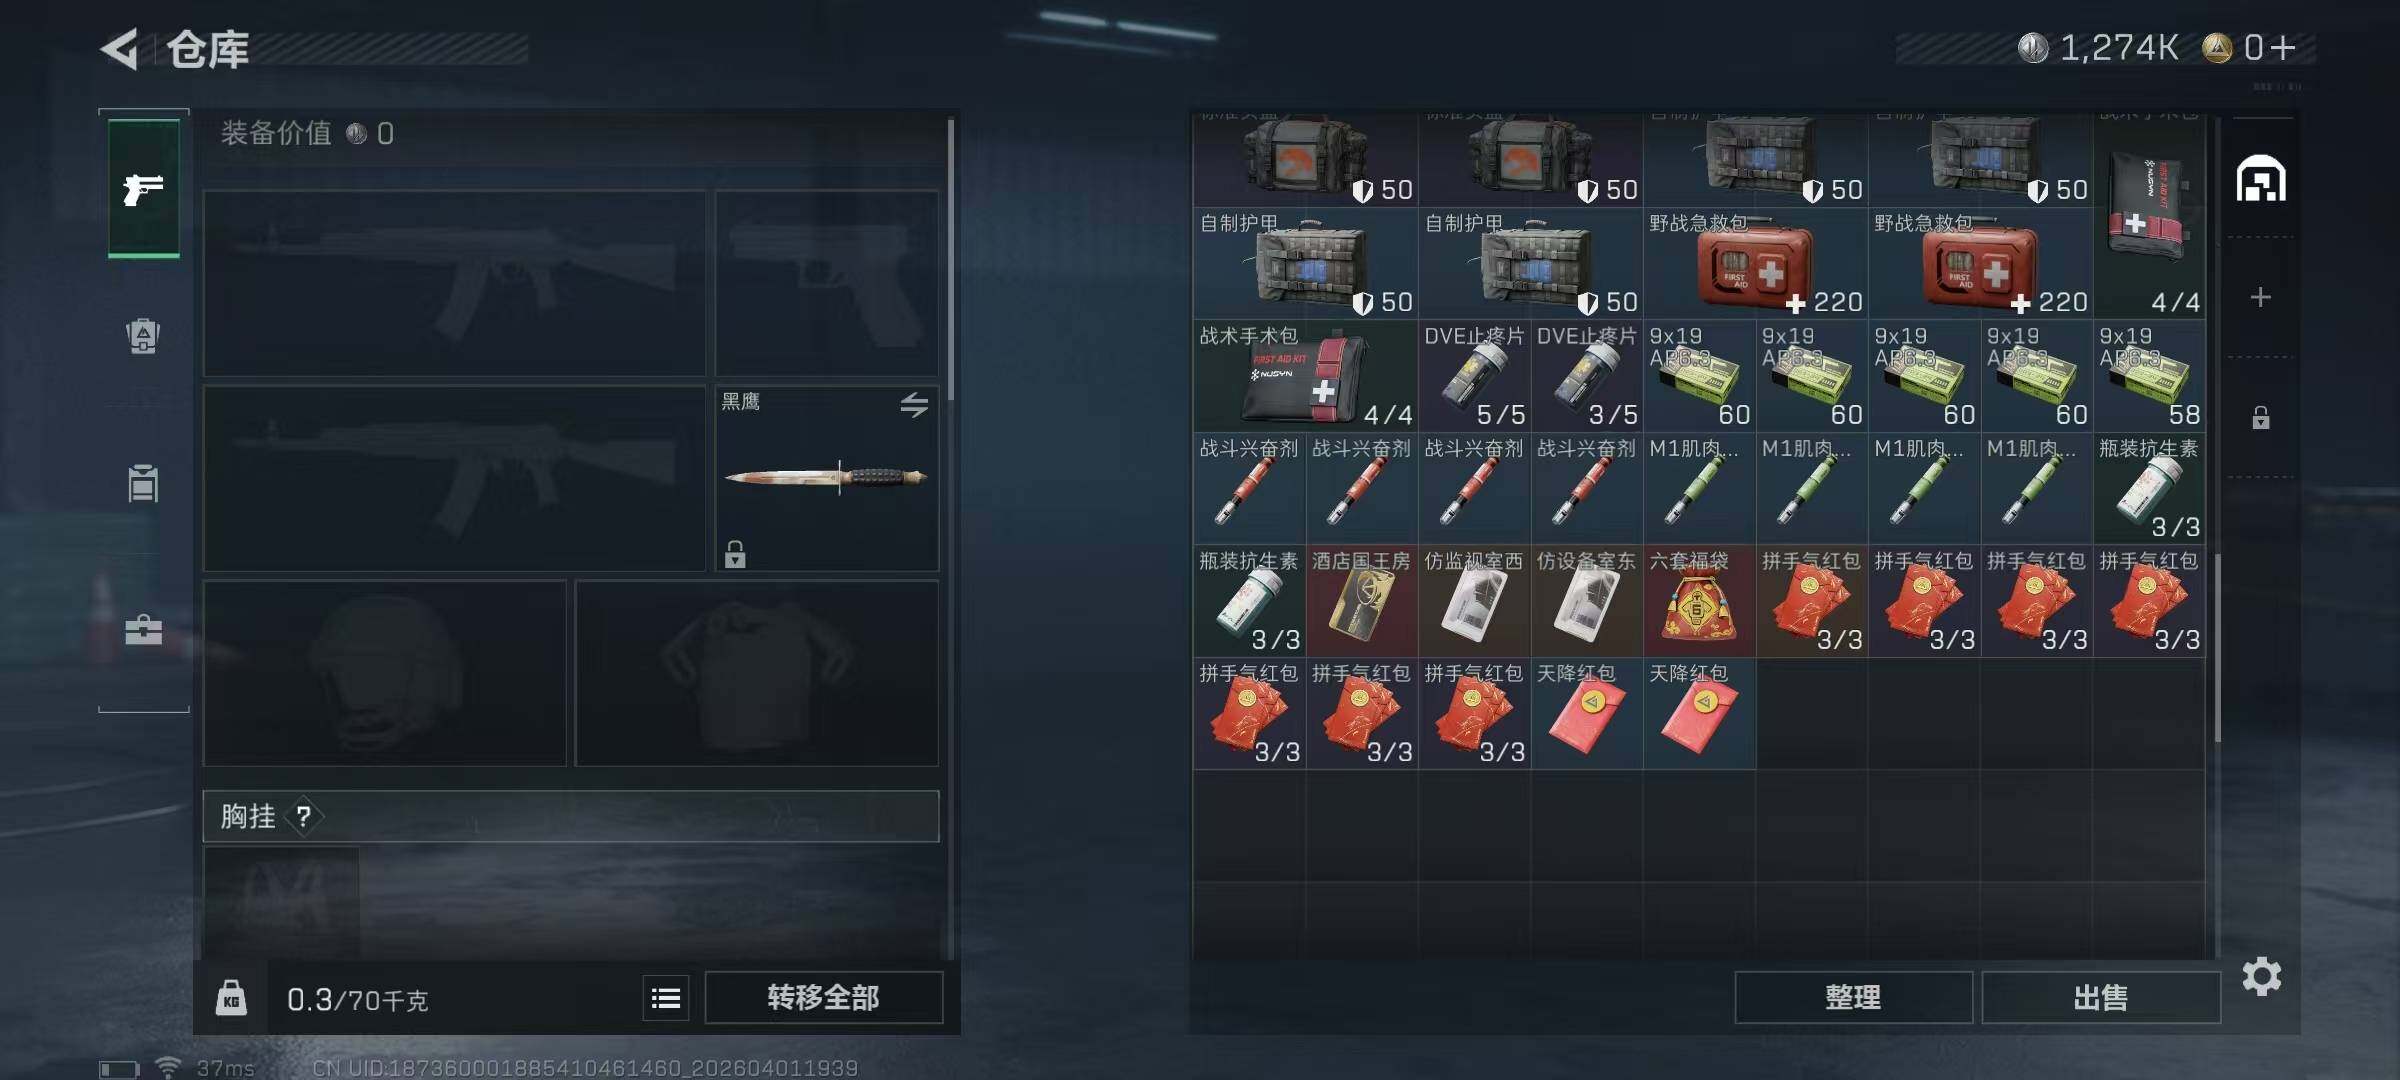Open the warehouse settings gear
This screenshot has width=2400, height=1080.
click(2262, 976)
